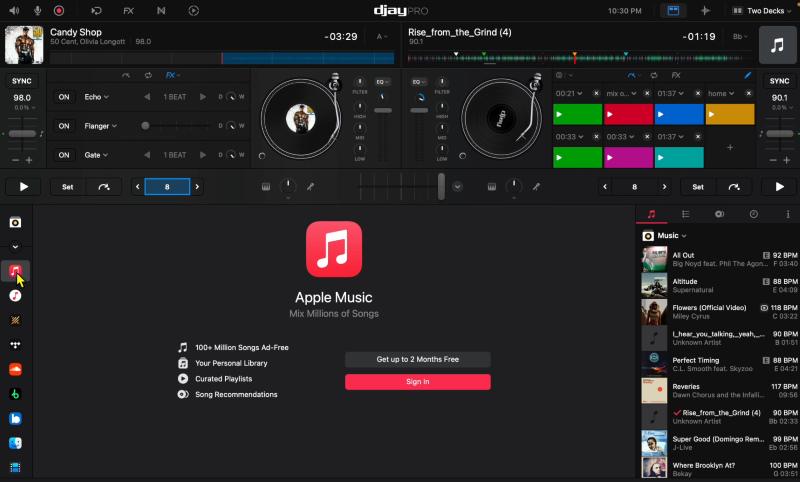Select the Apple Music source in sidebar
Image resolution: width=800 pixels, height=482 pixels.
(x=15, y=270)
